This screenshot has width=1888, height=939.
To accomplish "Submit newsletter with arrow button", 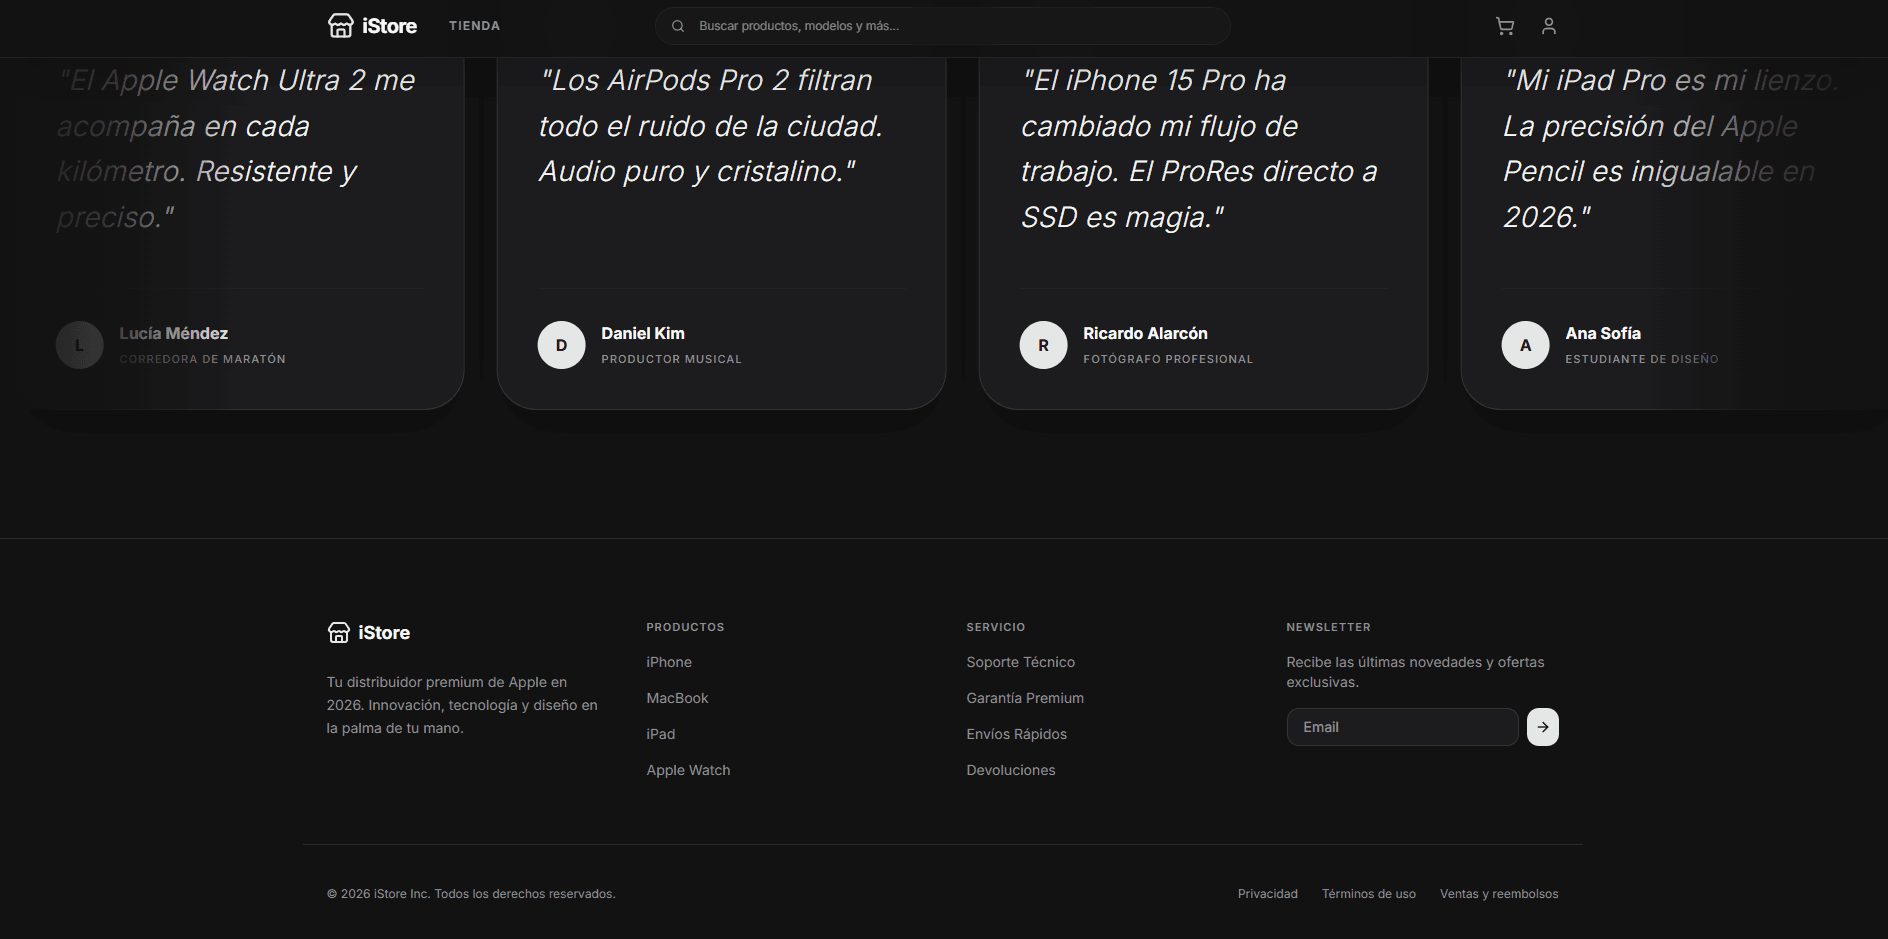I will tap(1543, 727).
